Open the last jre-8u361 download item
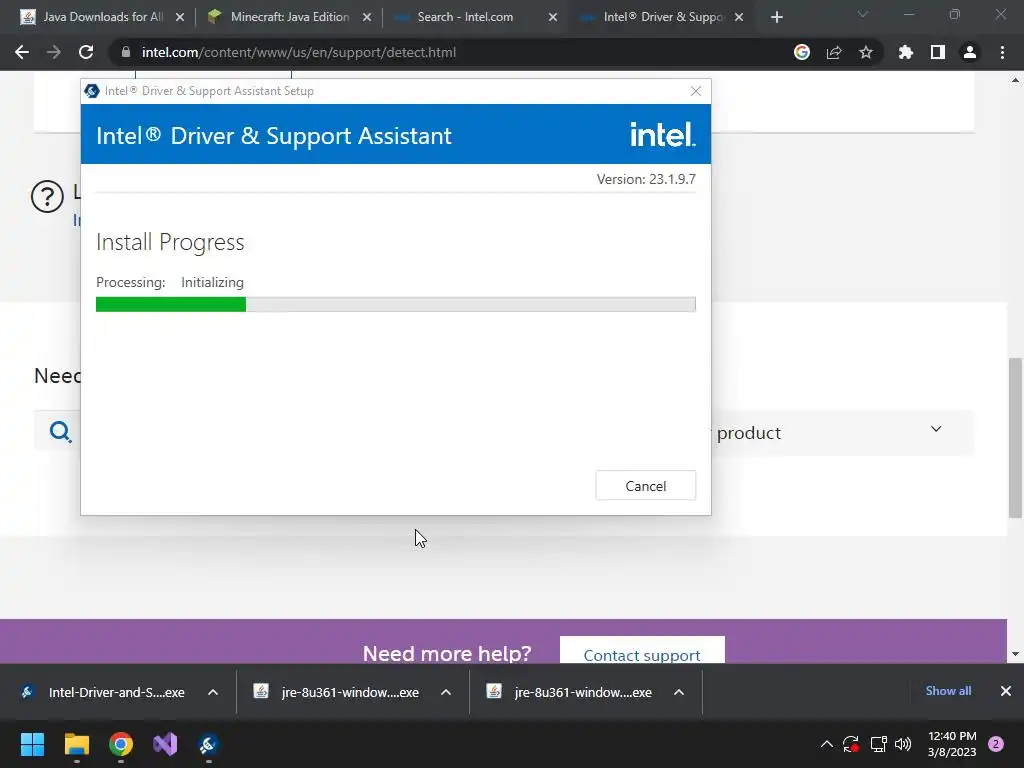 [x=570, y=692]
